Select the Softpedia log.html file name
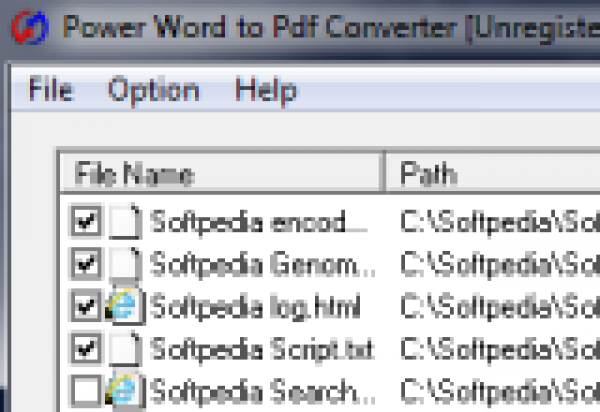 254,306
